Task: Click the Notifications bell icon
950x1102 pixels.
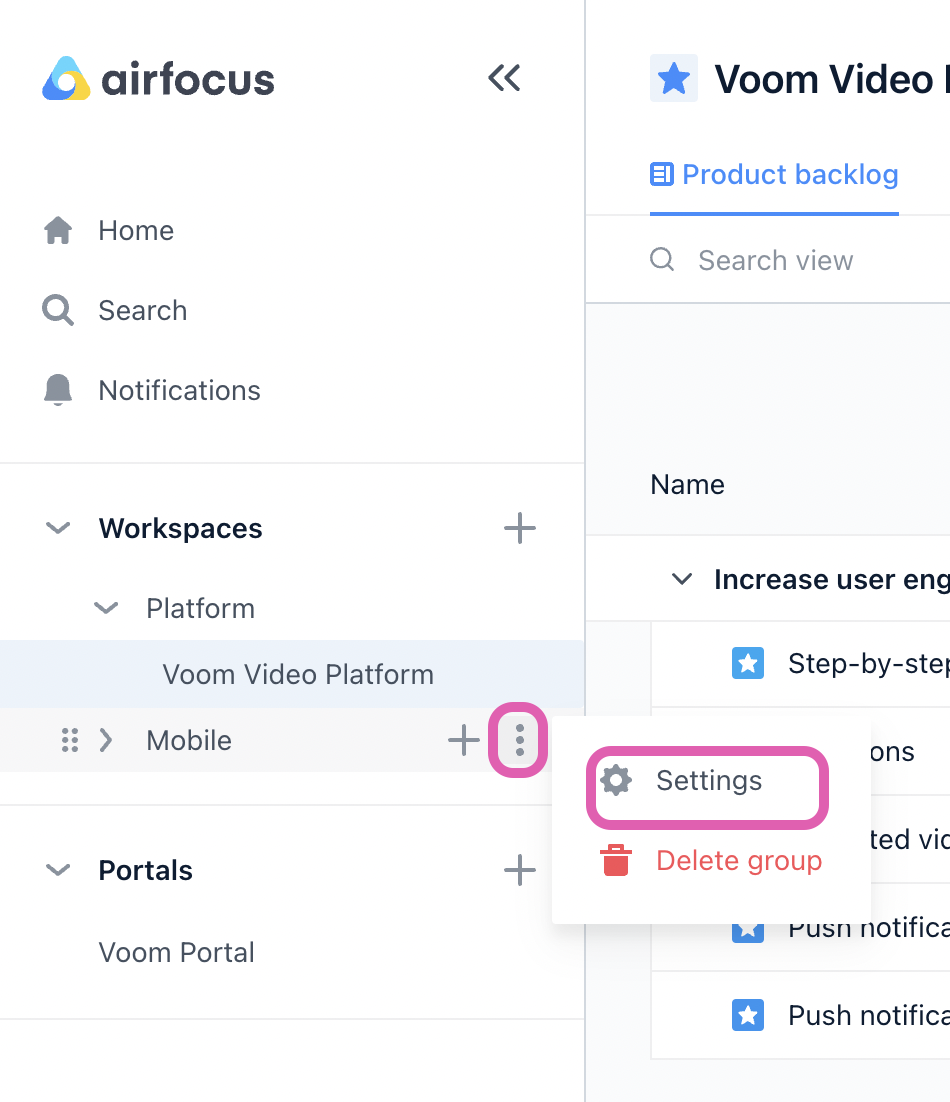Action: (58, 390)
